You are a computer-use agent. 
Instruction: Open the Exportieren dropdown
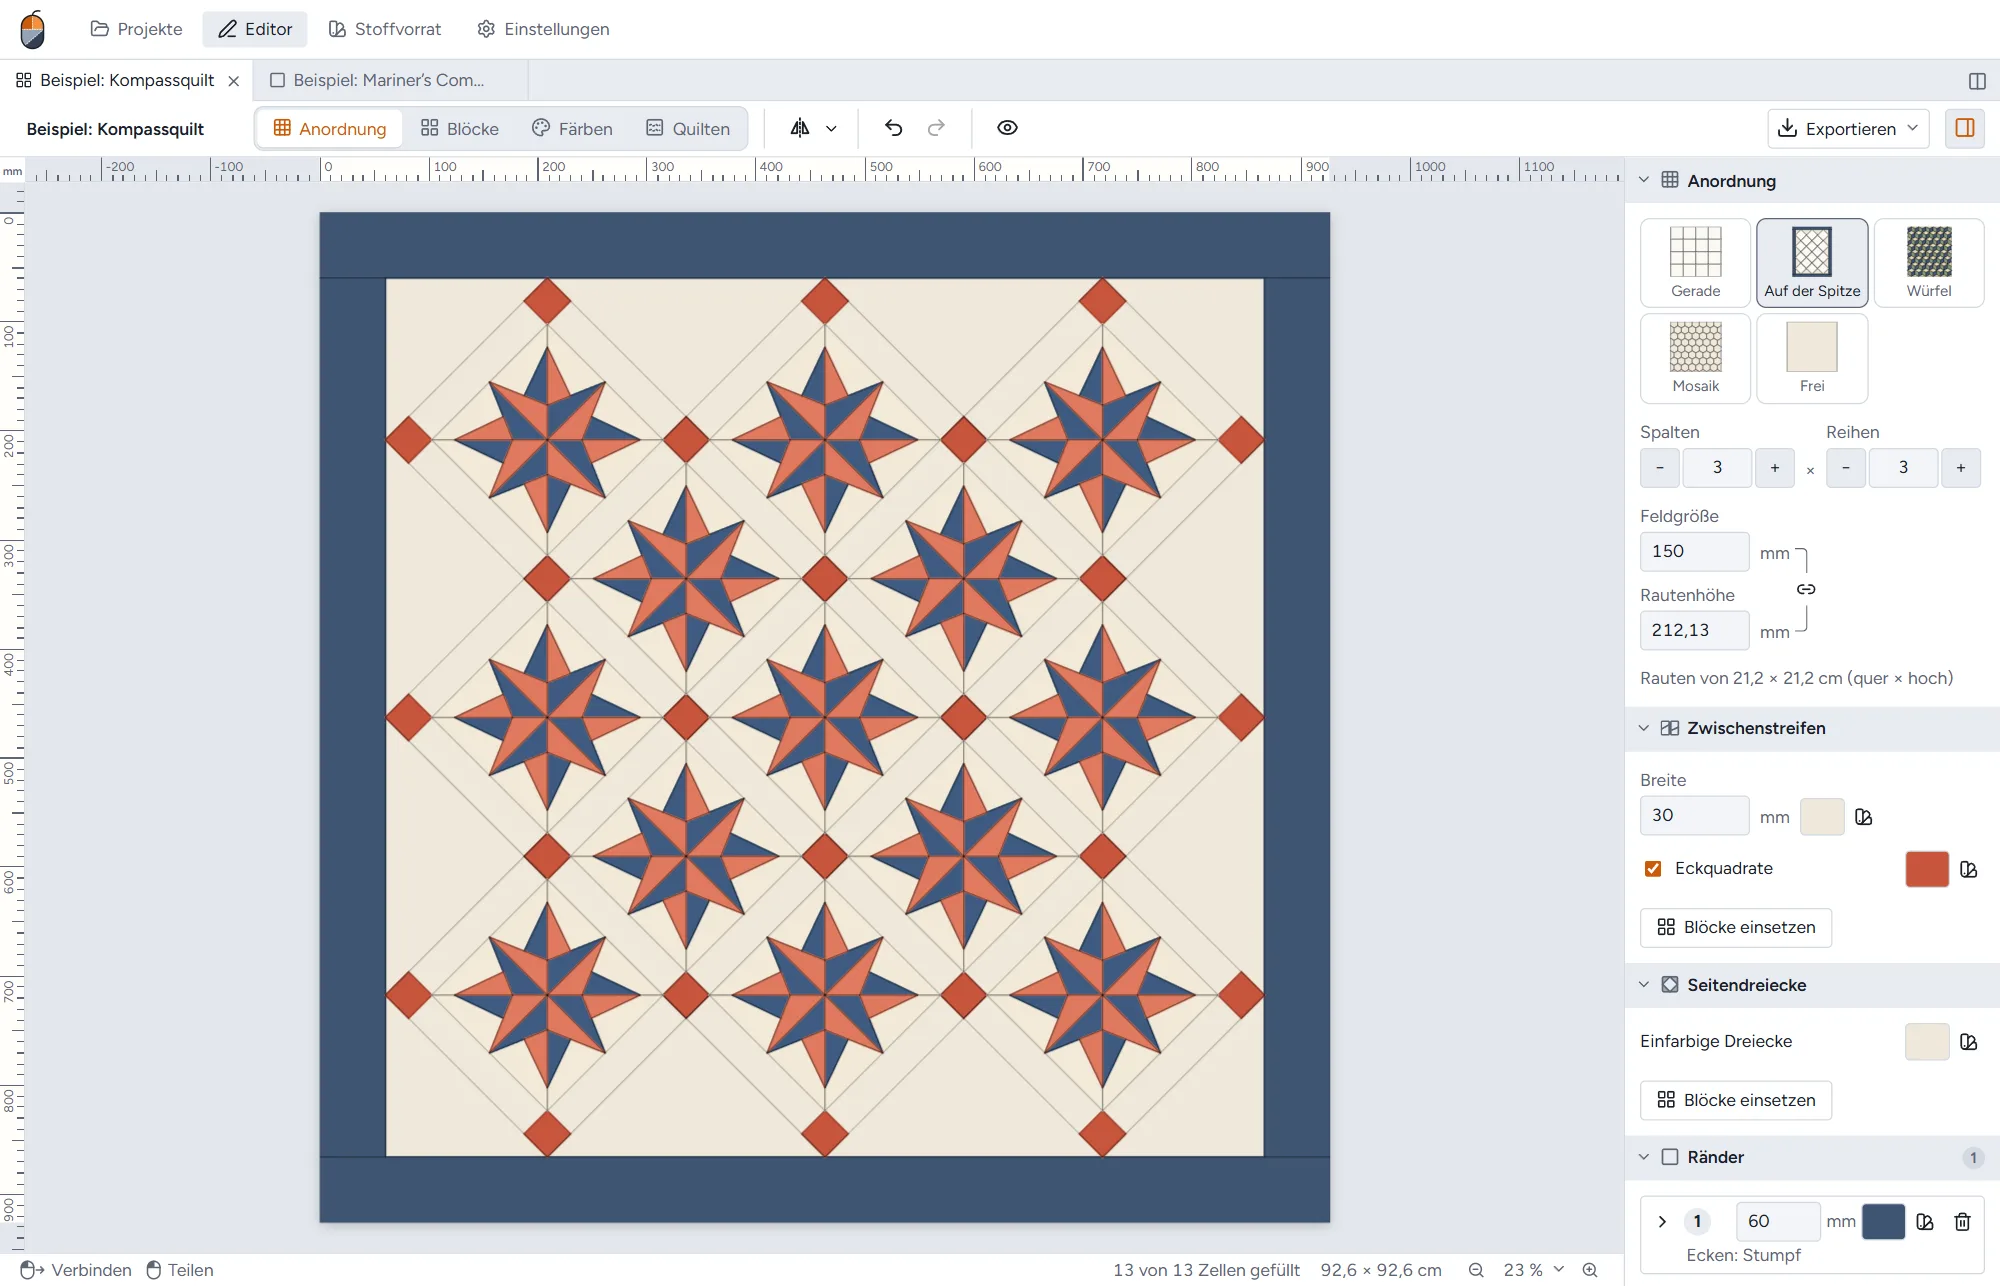click(1848, 128)
